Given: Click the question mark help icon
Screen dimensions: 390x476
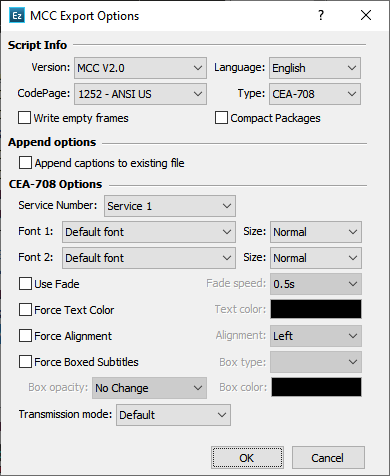Looking at the screenshot, I should click(321, 15).
